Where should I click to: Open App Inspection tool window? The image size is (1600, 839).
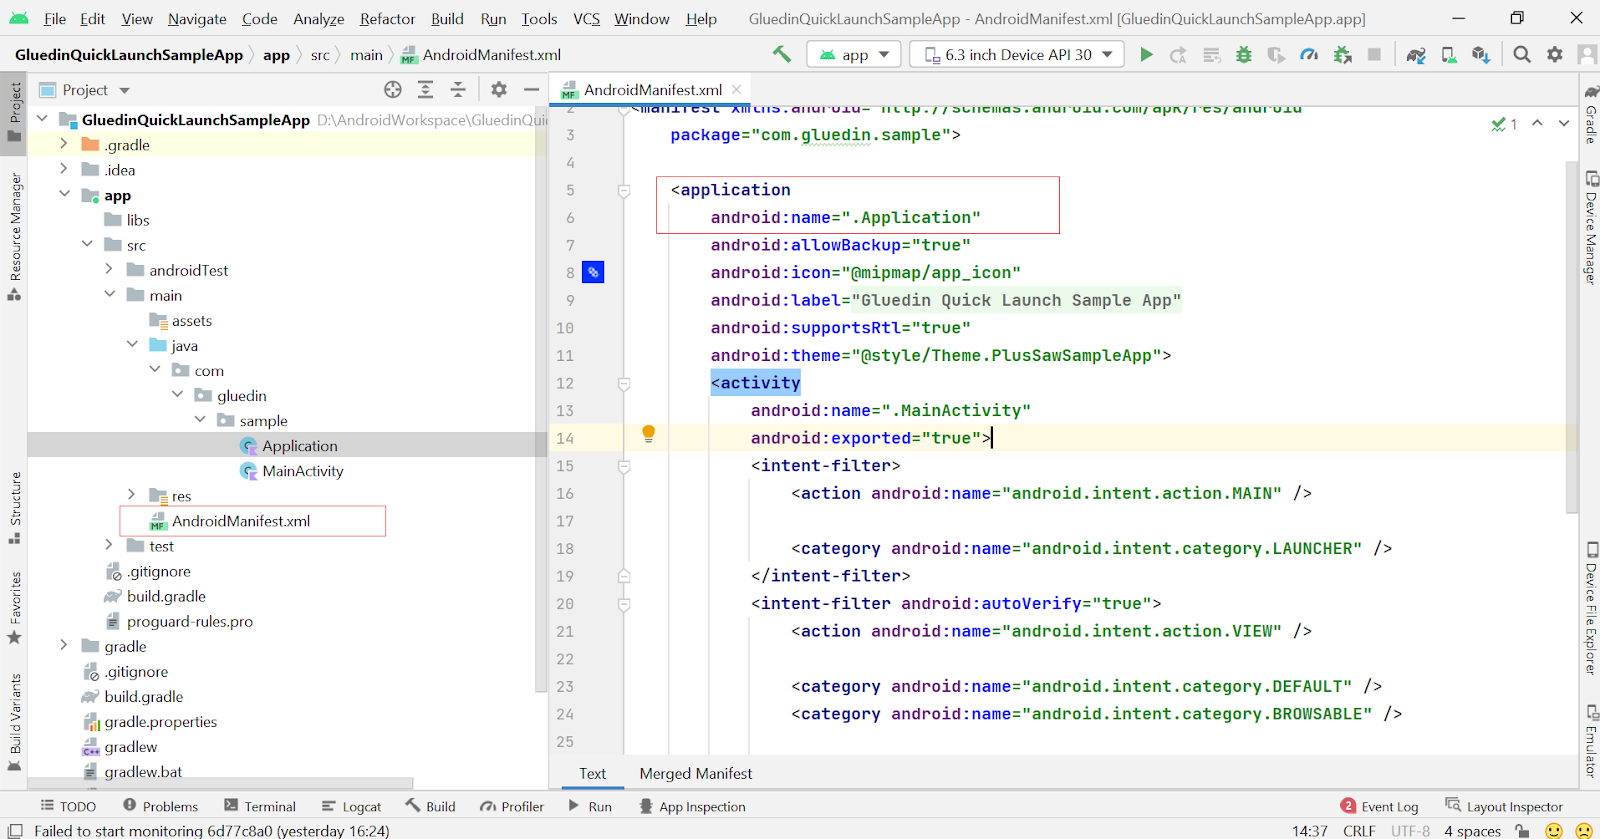[x=692, y=806]
